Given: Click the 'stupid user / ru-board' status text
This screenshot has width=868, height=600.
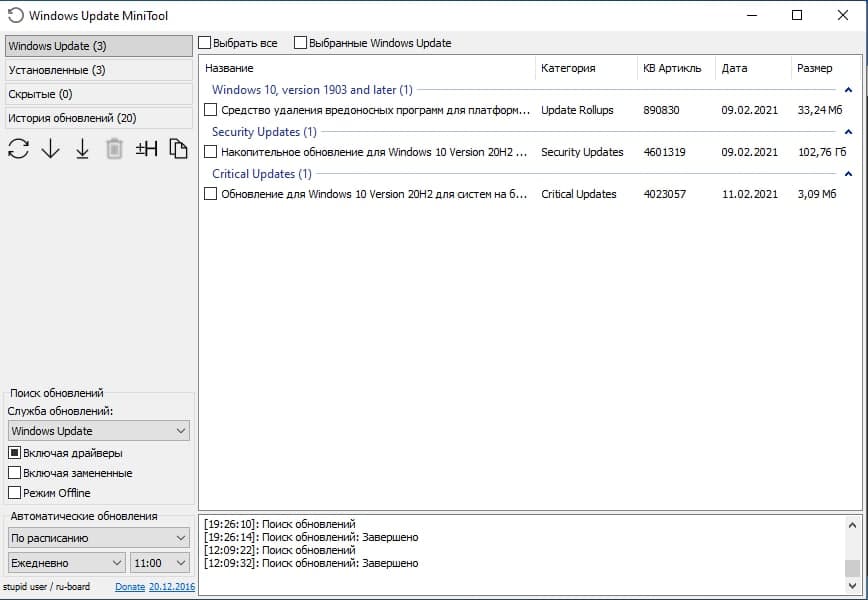Looking at the screenshot, I should [46, 587].
